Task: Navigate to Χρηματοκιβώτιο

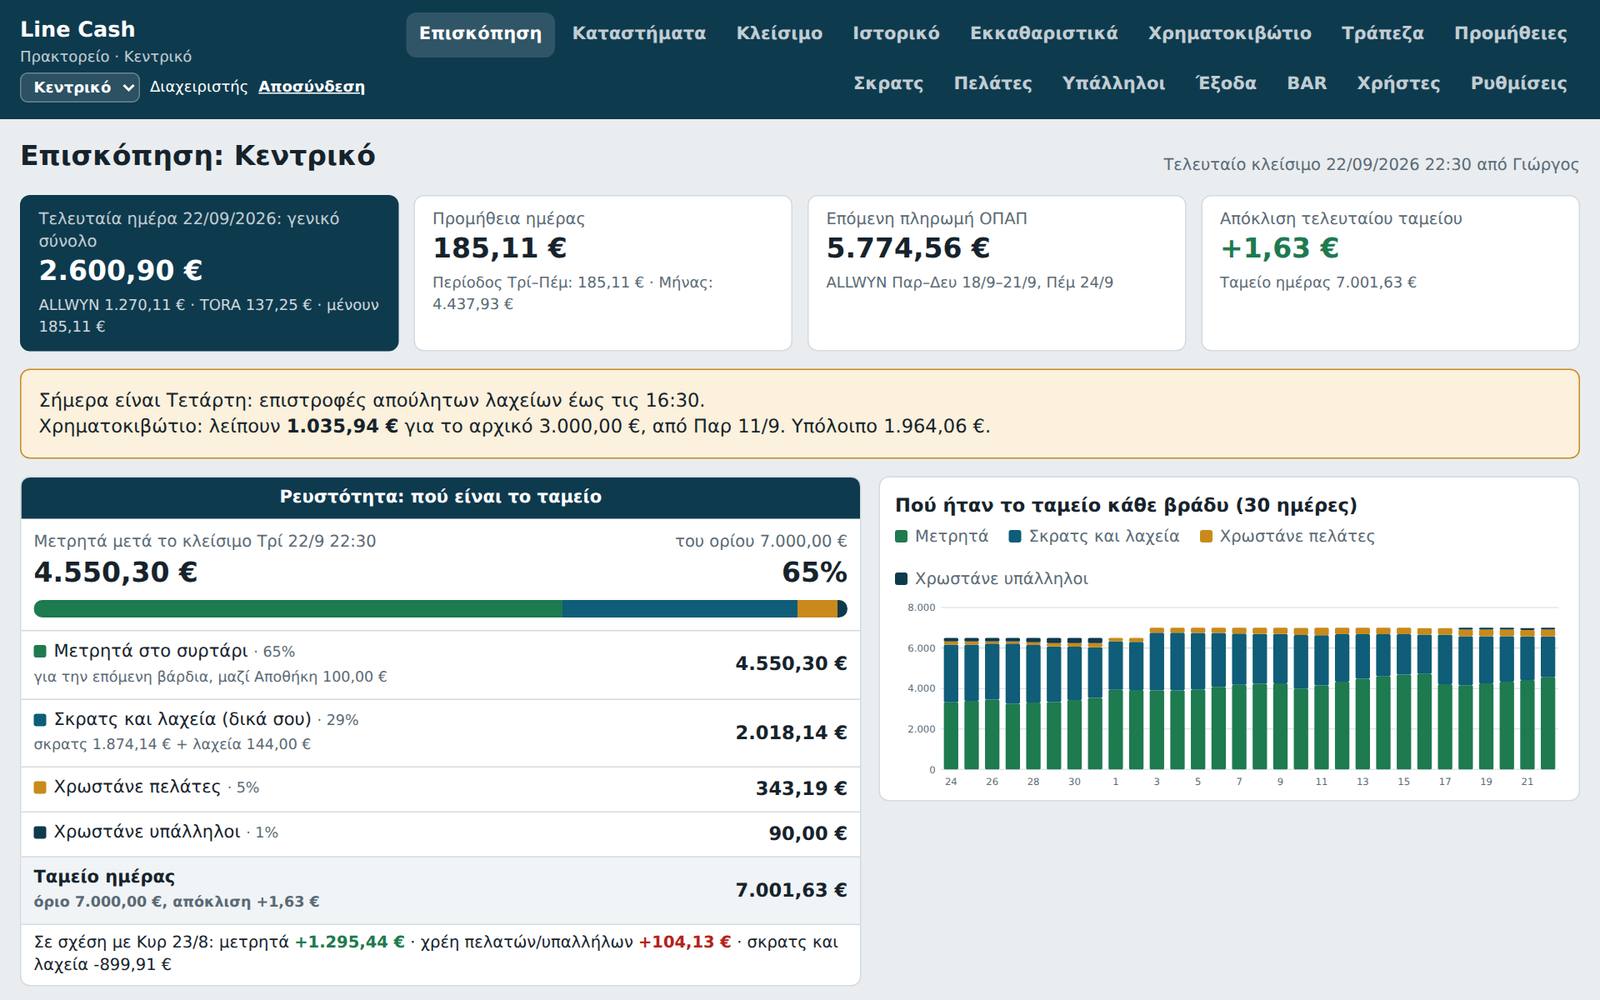Action: pyautogui.click(x=1230, y=34)
